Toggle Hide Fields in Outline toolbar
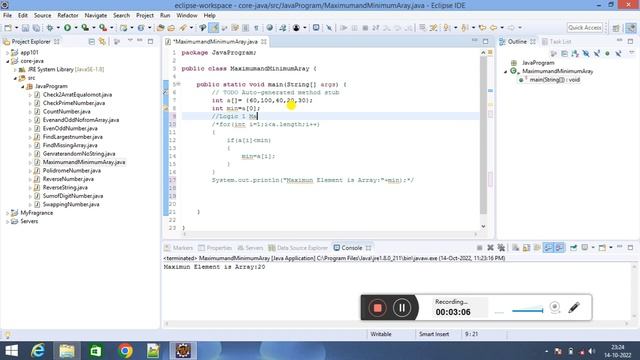Viewport: 640px width, 360px height. 586,53
